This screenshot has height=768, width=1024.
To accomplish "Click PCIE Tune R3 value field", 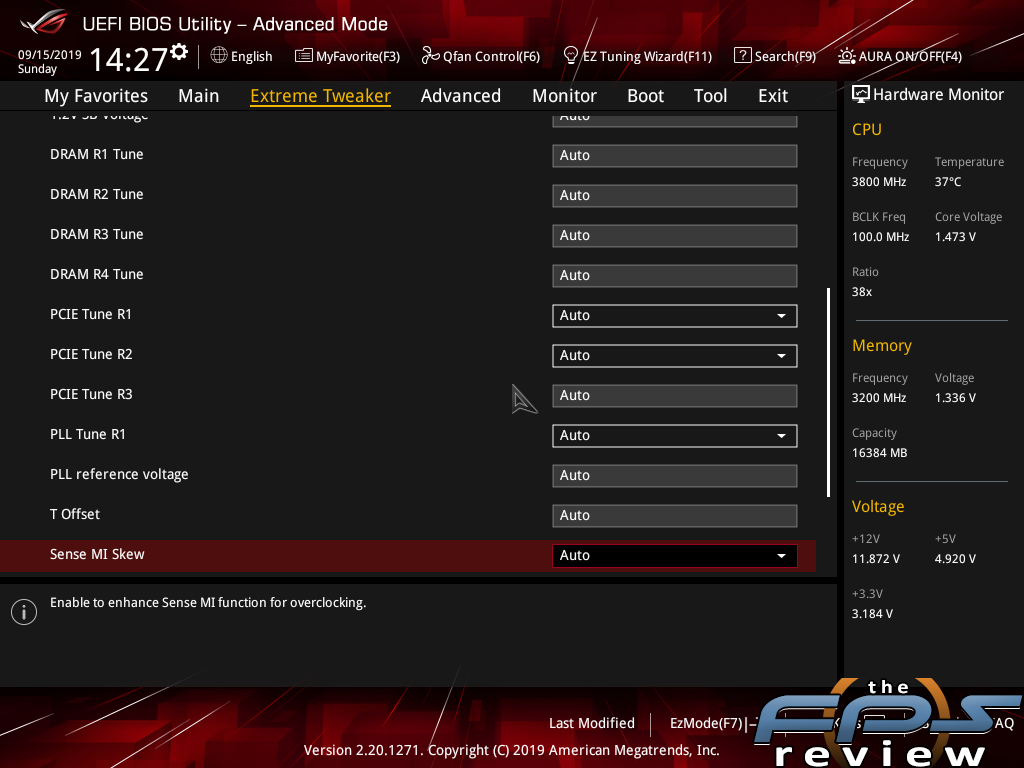I will (675, 395).
